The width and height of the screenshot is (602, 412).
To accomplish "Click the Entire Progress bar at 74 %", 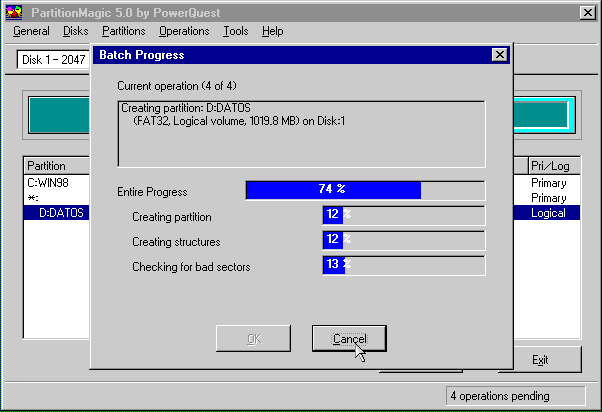I will 365,190.
